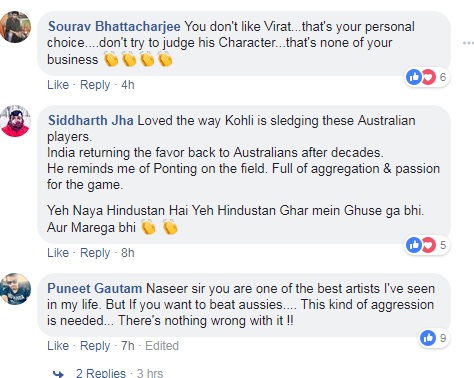
Task: Click the Siddharth Jha name link
Action: pyautogui.click(x=91, y=120)
